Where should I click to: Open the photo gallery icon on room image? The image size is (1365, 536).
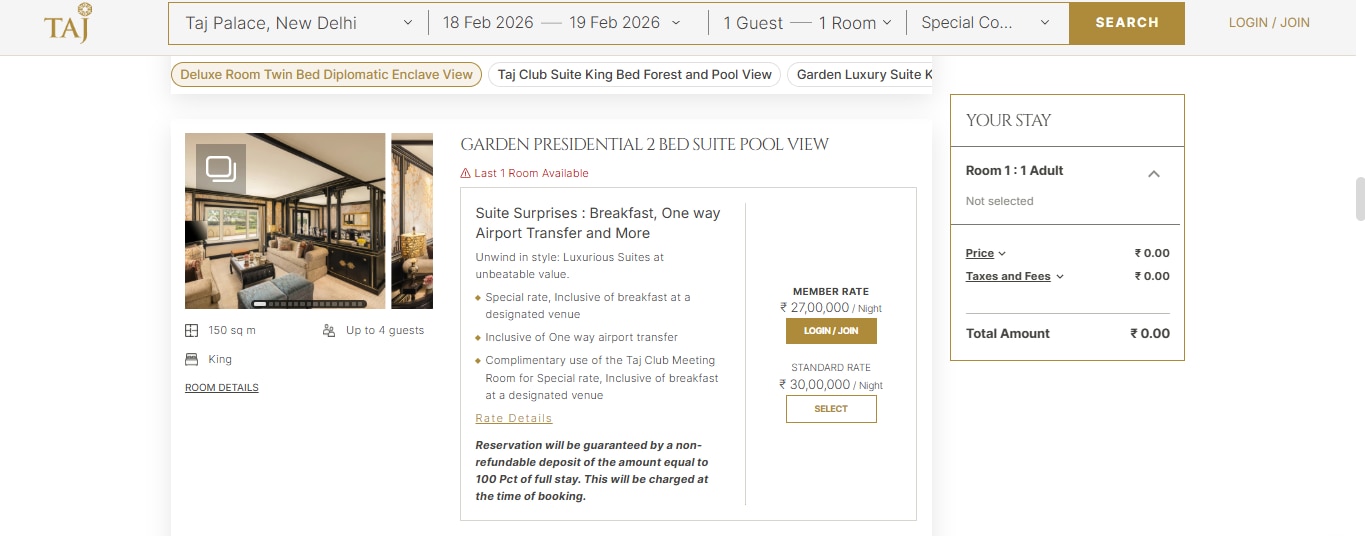pos(220,168)
